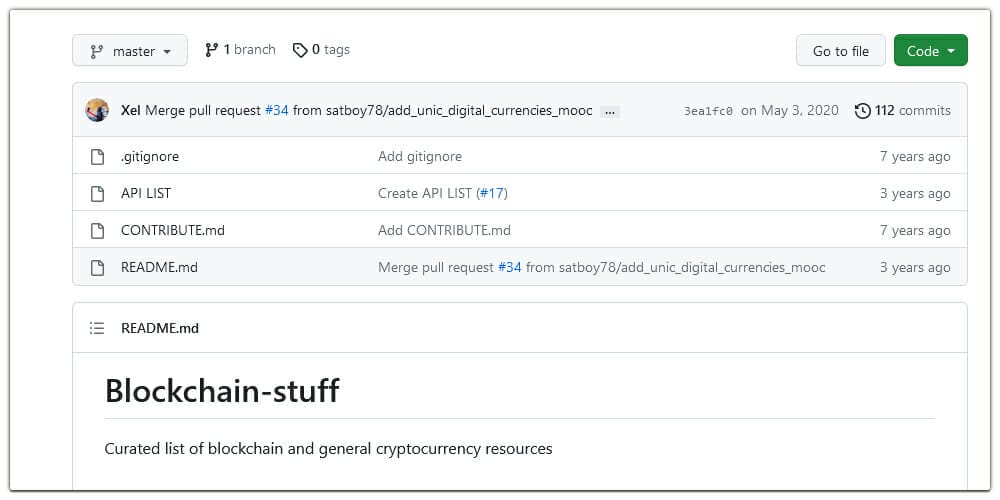Screen dimensions: 1000x500
Task: Open the README table of contents icon
Action: (97, 328)
